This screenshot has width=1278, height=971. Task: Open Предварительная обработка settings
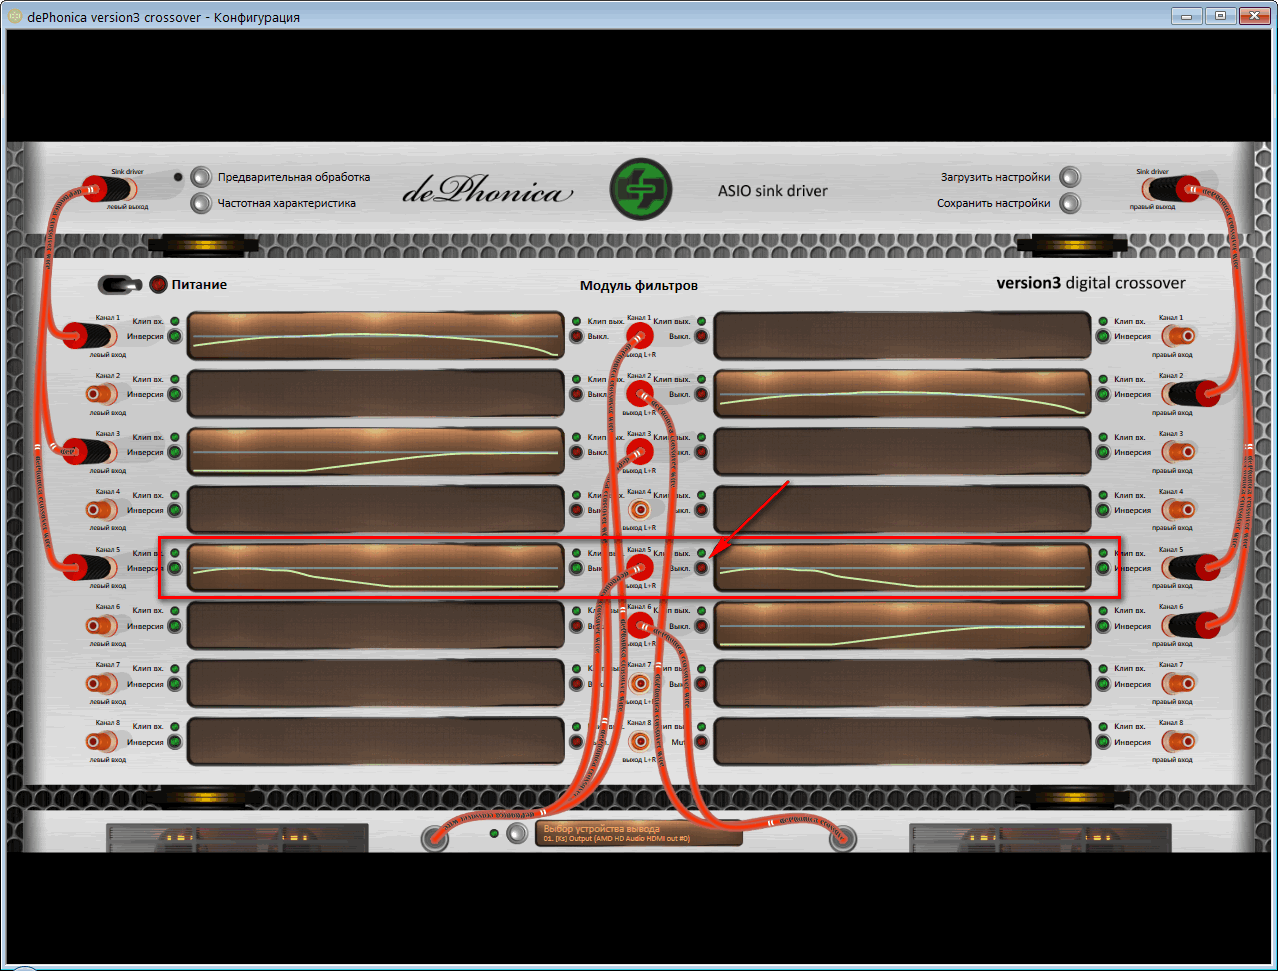coord(202,177)
